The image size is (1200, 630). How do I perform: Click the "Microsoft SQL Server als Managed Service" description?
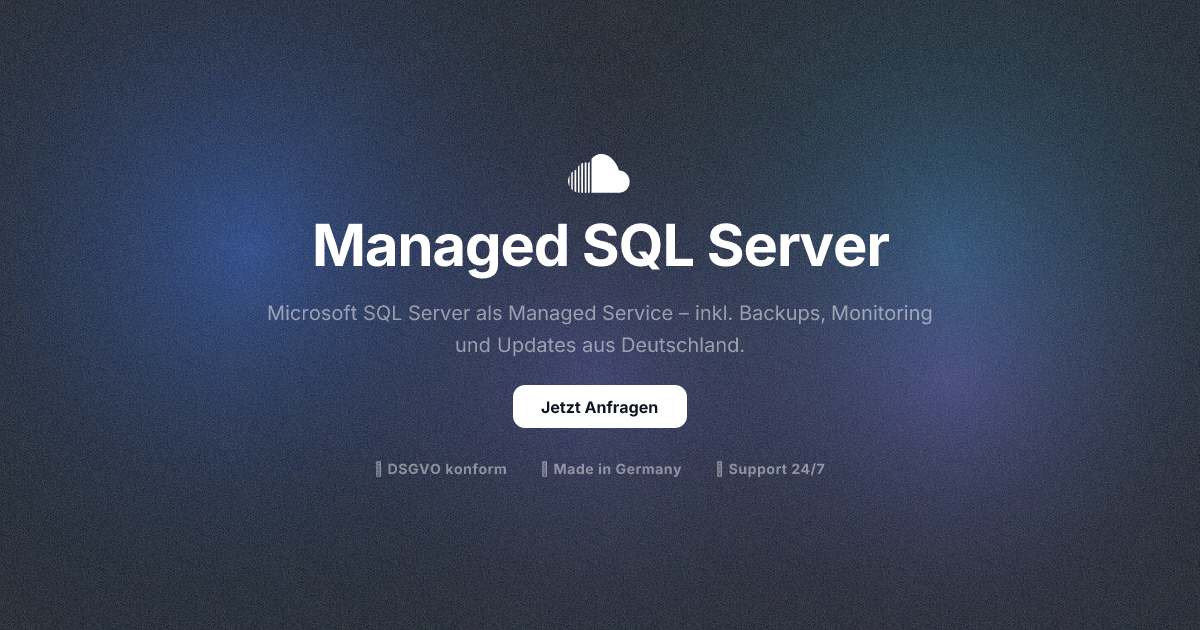600,330
